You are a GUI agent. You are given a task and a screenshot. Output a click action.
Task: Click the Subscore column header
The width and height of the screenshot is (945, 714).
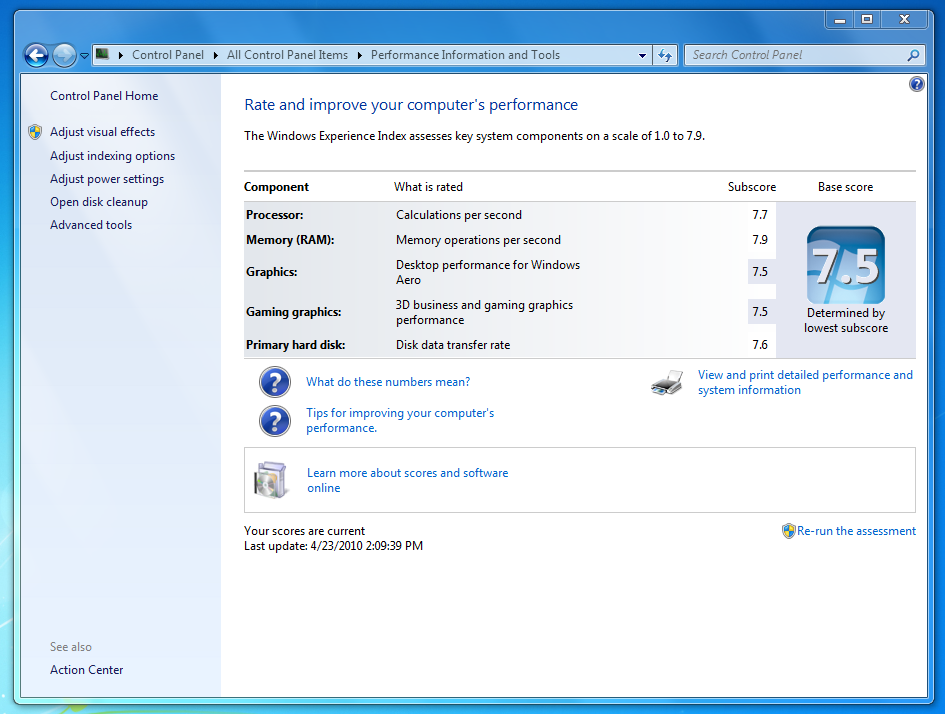(752, 187)
